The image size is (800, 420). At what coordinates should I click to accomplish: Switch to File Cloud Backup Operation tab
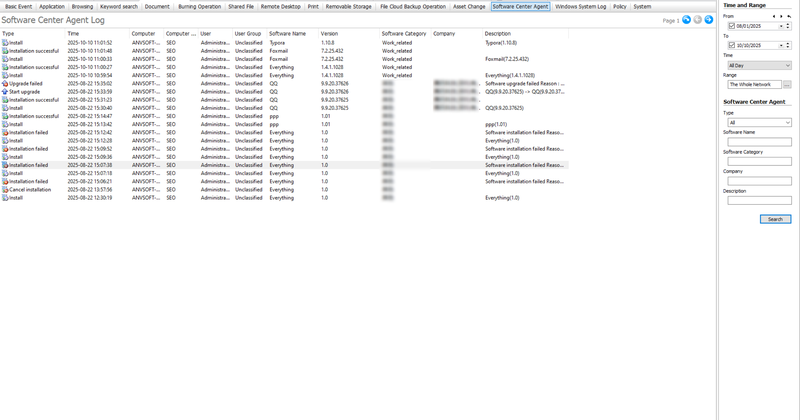tap(413, 7)
